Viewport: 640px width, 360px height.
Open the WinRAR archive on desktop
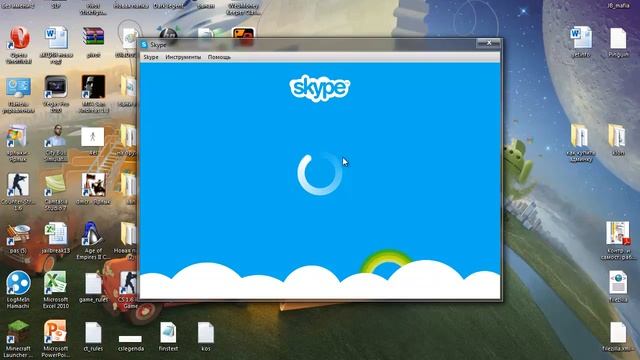tap(93, 41)
